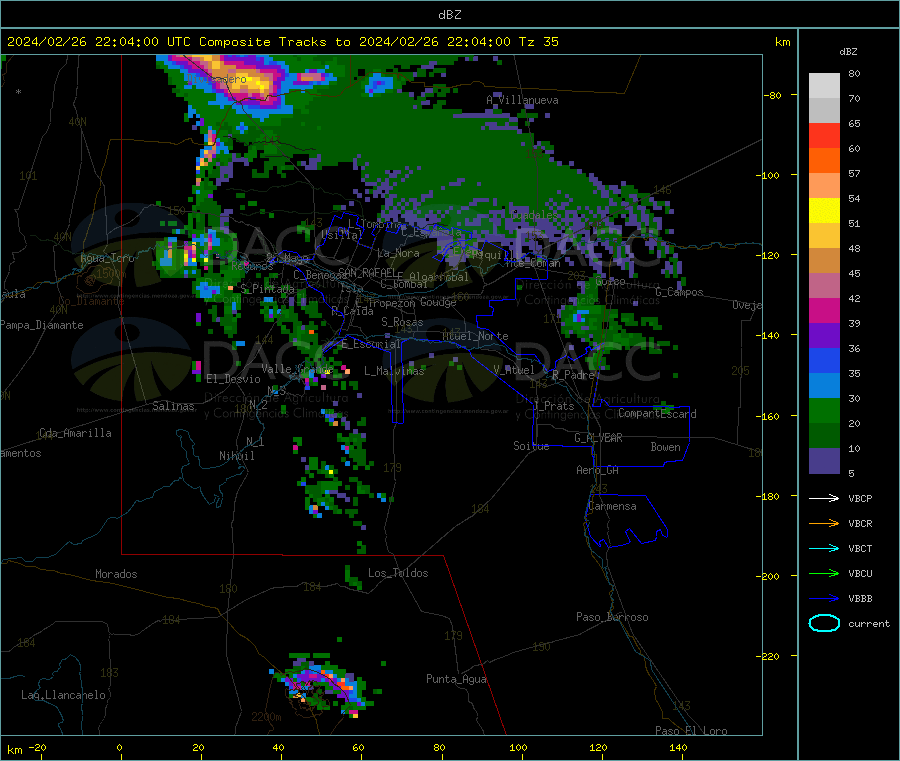Click the Pampa_Diamante location label
Viewport: 900px width, 761px height.
[41, 325]
